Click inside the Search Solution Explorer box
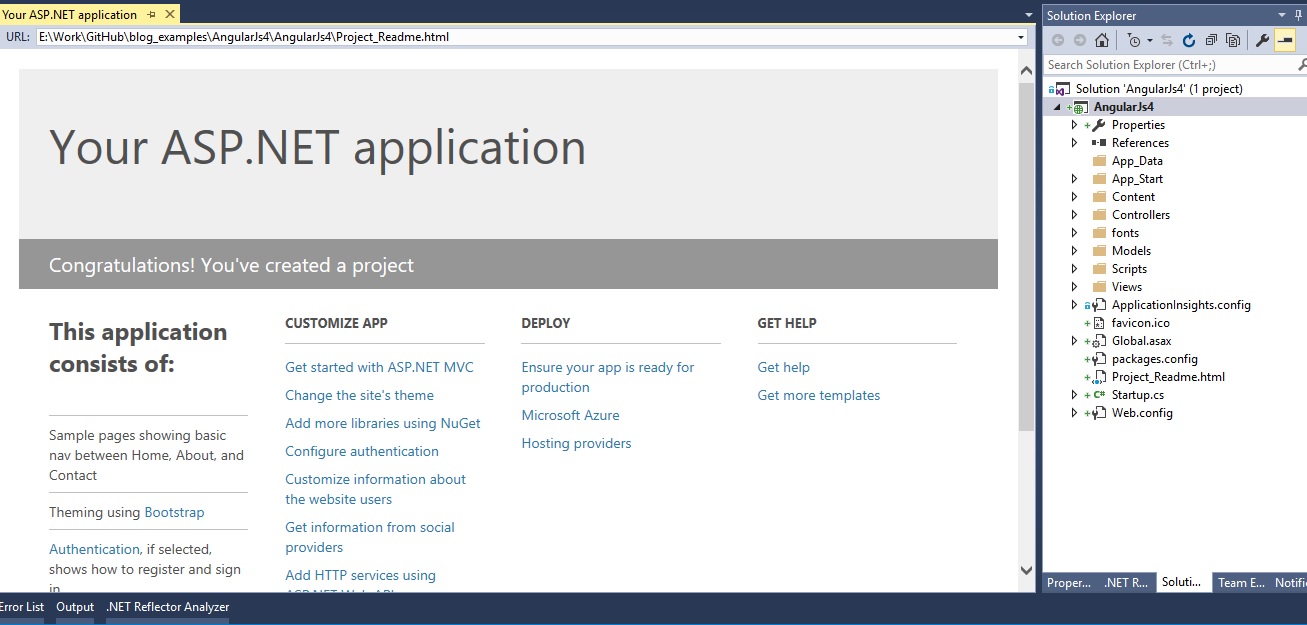 pyautogui.click(x=1150, y=62)
